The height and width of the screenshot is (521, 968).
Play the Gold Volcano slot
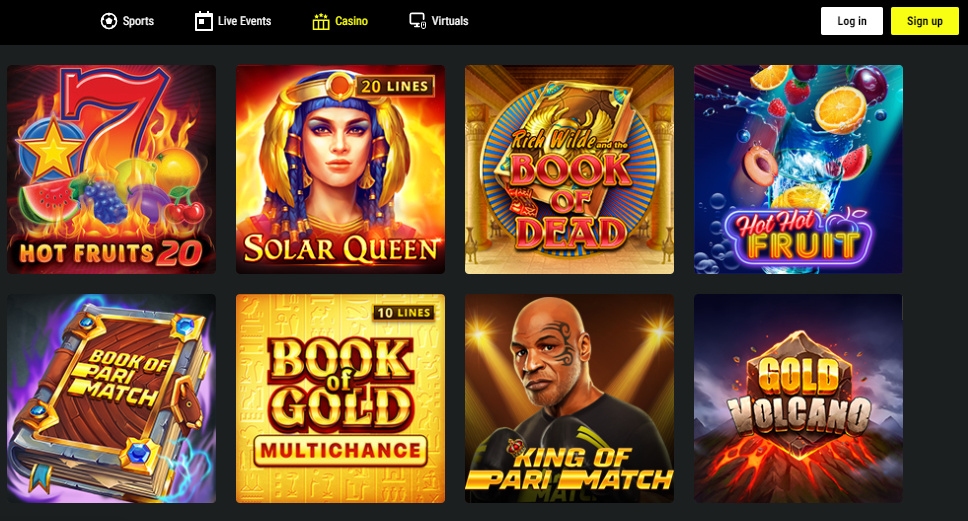(798, 398)
